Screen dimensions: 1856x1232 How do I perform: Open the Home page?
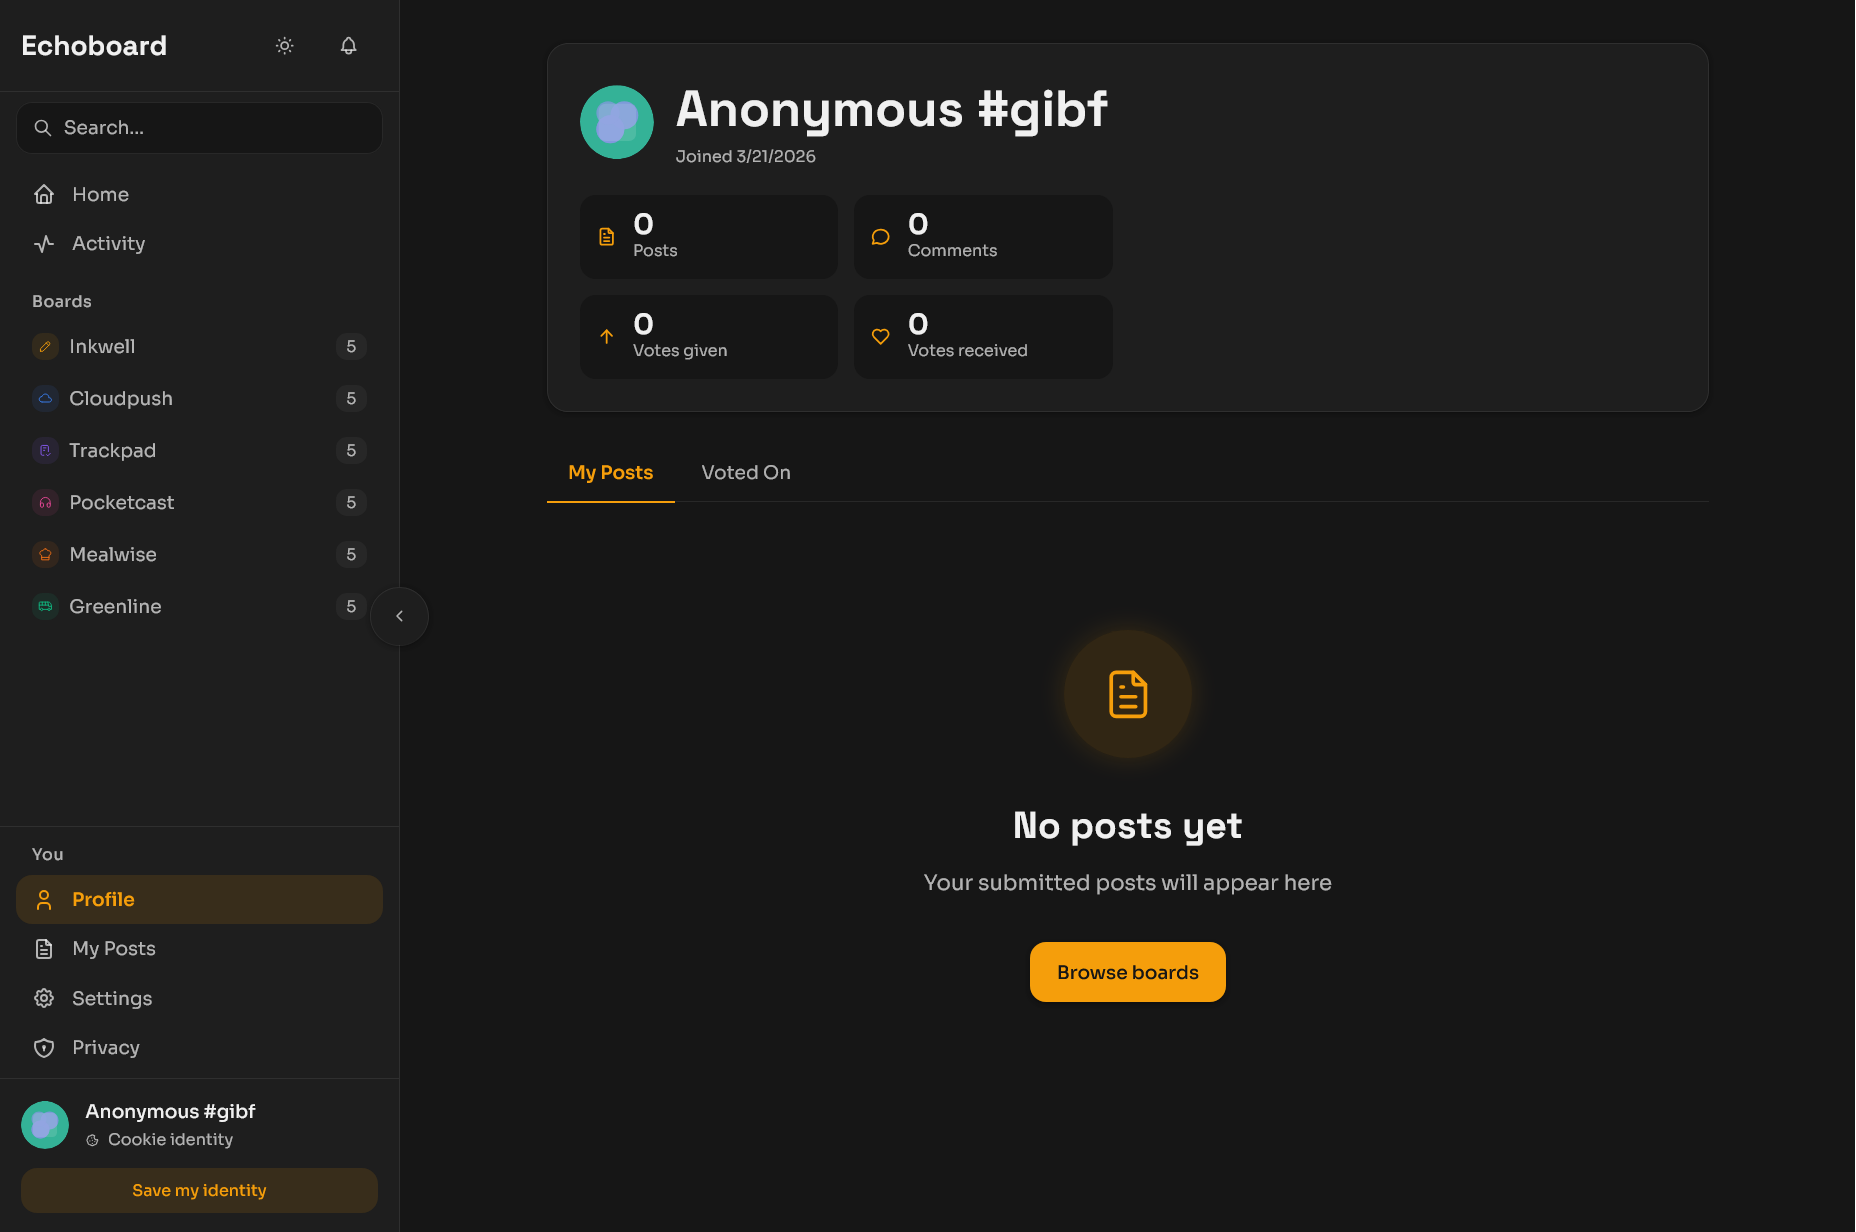[100, 195]
